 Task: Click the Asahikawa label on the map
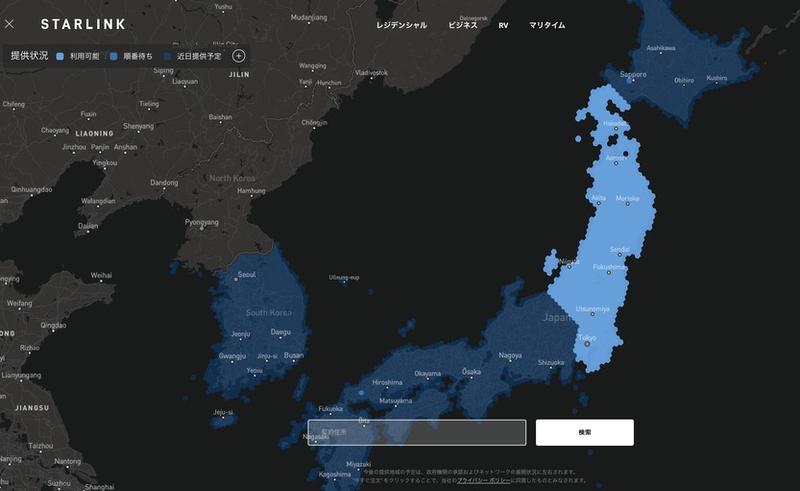(x=661, y=48)
